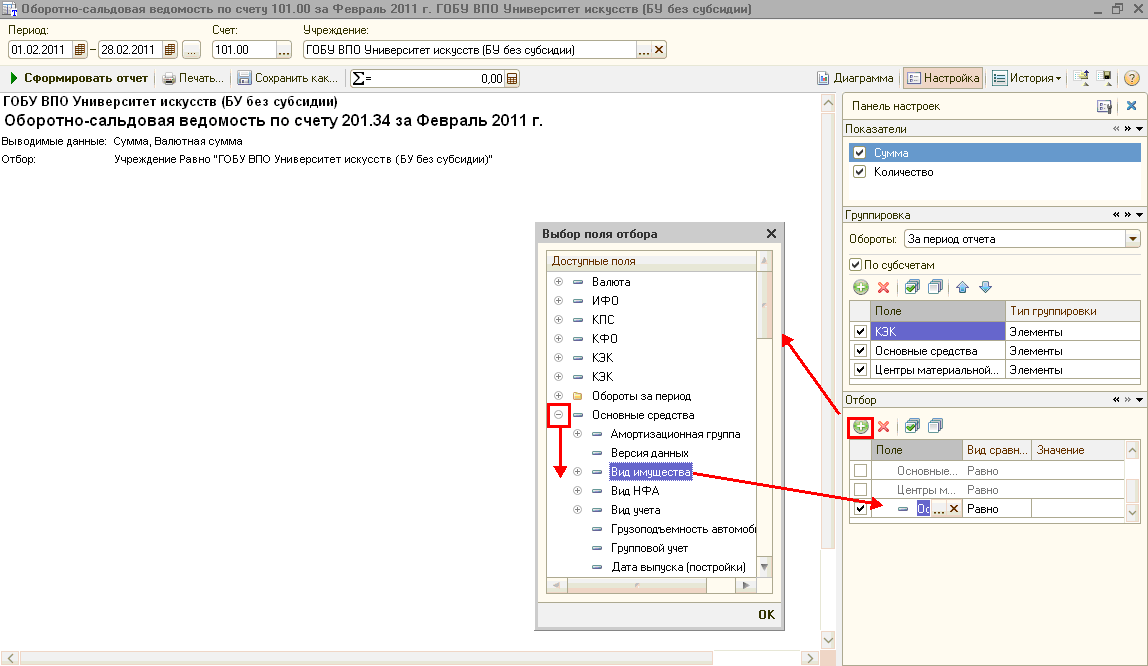1148x666 pixels.
Task: Open calendar picker for start date 01.02.2011
Action: (81, 50)
